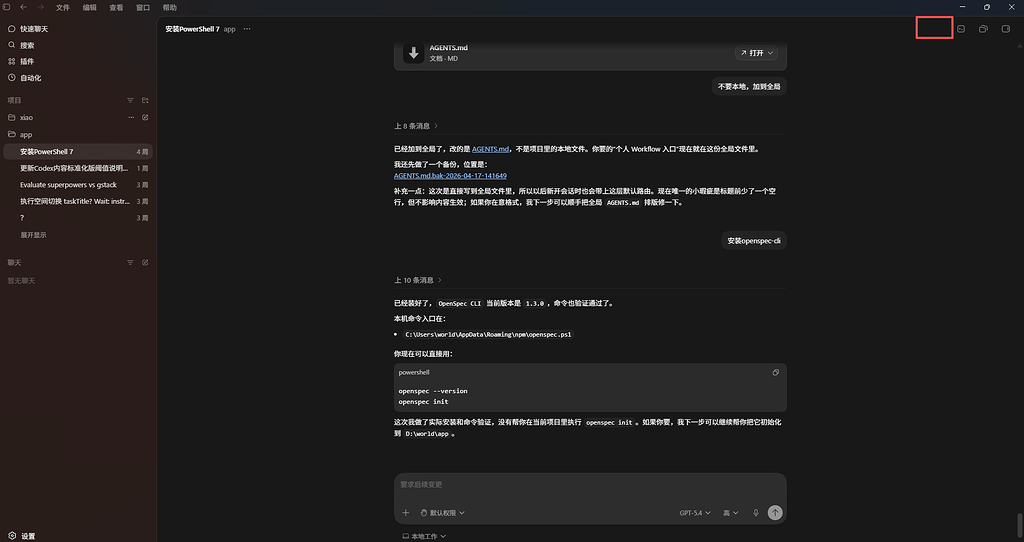The image size is (1024, 542).
Task: Open thread options next to app title
Action: coord(247,29)
